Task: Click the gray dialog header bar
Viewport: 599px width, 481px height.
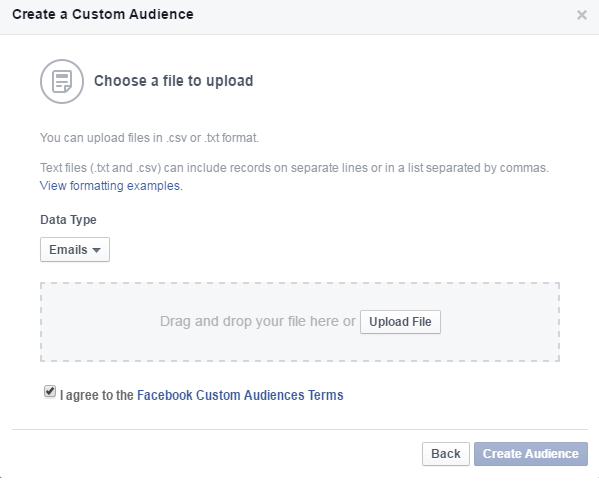Action: [300, 17]
